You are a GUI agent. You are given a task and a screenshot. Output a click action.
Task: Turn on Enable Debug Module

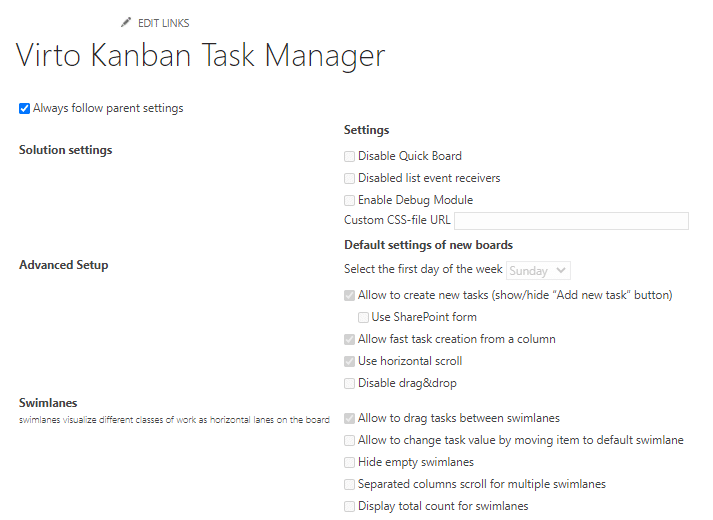[349, 200]
